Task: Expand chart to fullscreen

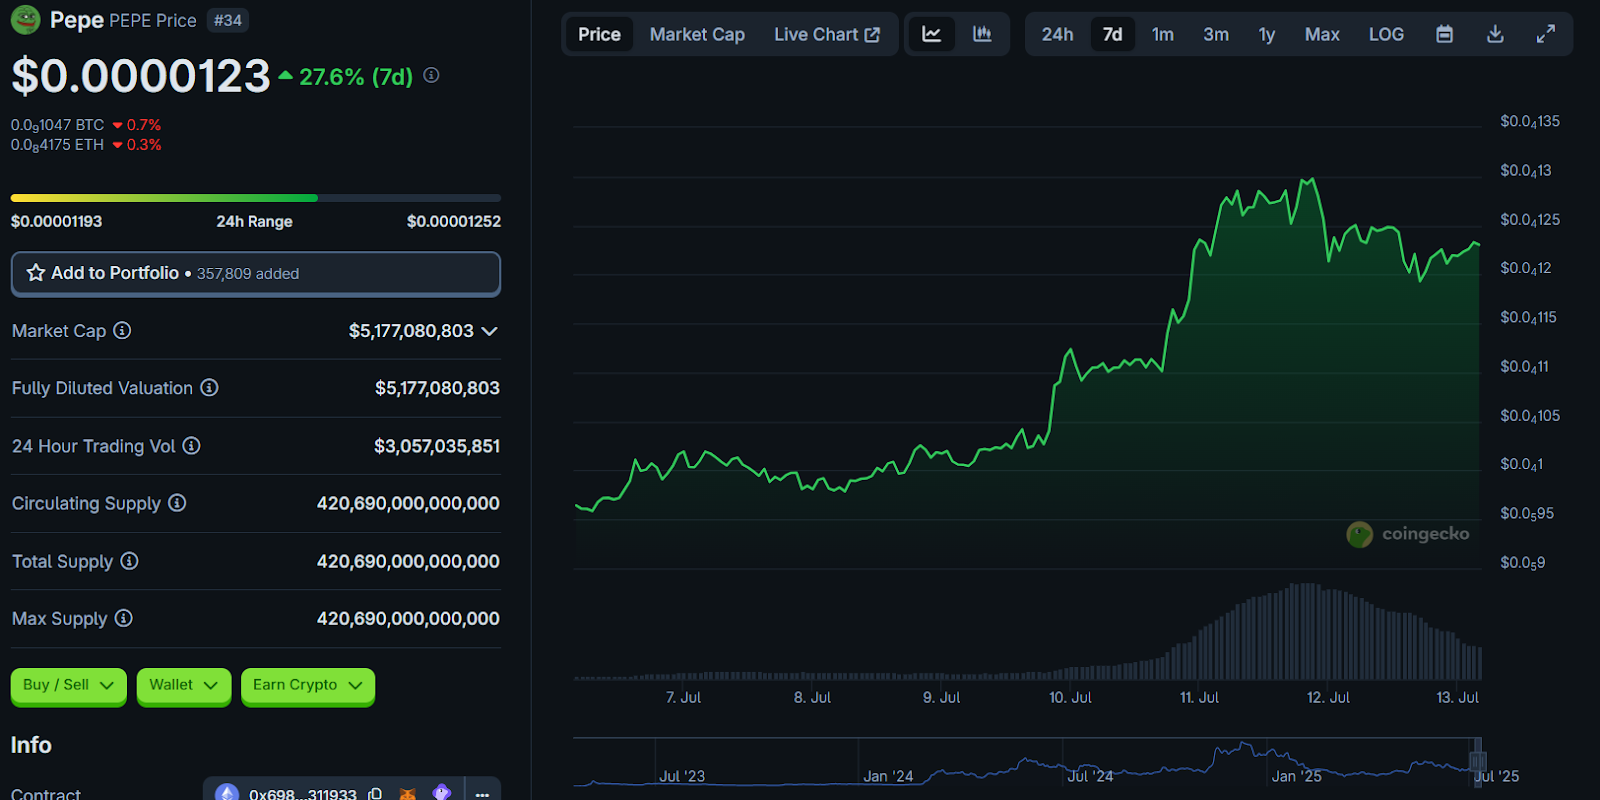Action: pos(1545,34)
